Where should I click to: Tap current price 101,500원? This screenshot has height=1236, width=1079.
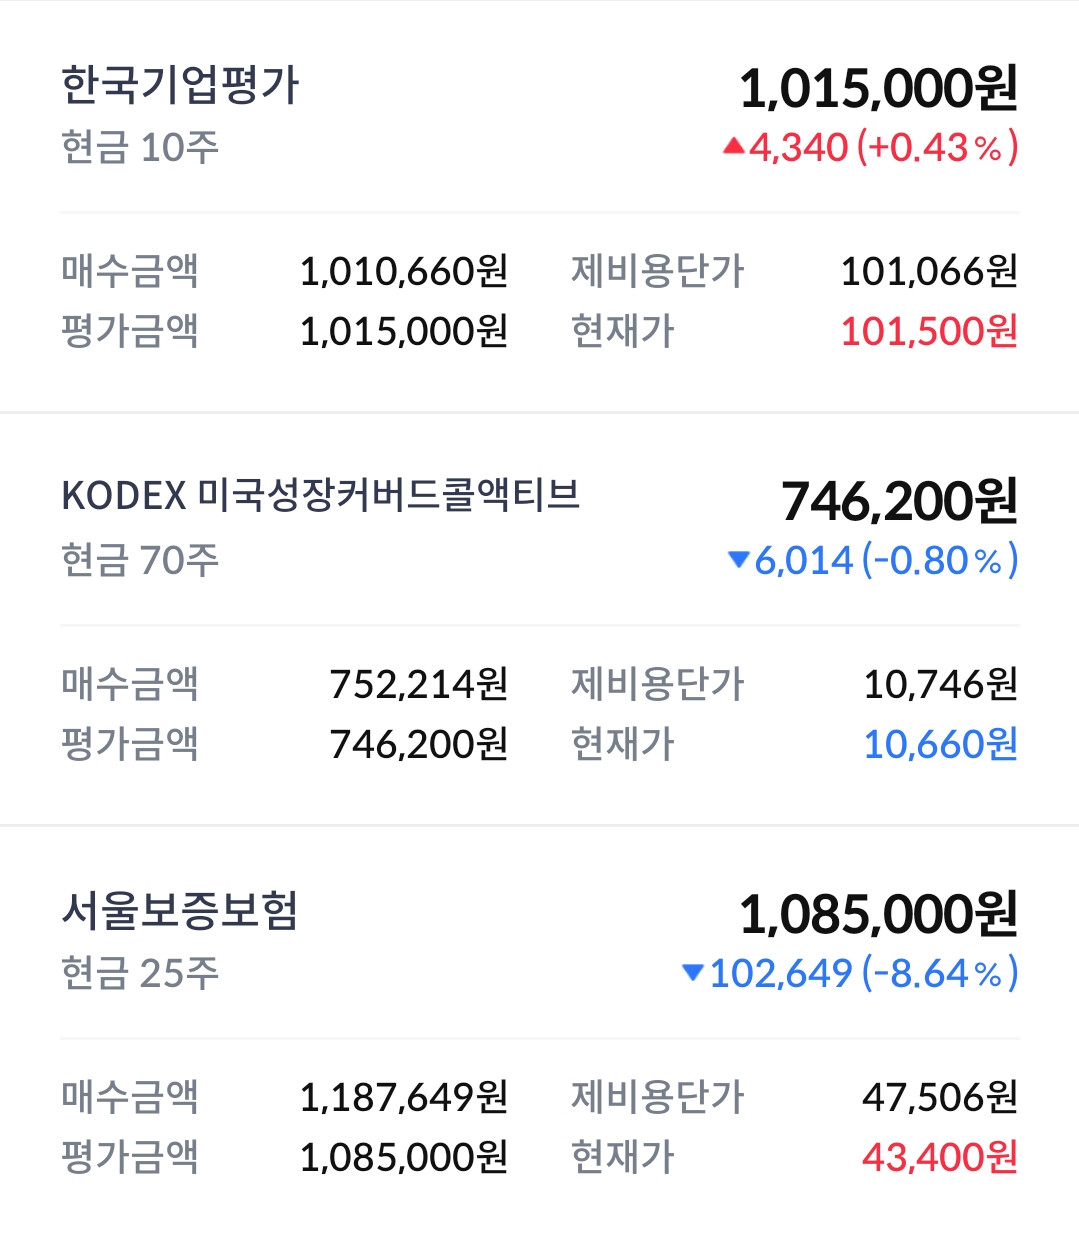point(929,331)
